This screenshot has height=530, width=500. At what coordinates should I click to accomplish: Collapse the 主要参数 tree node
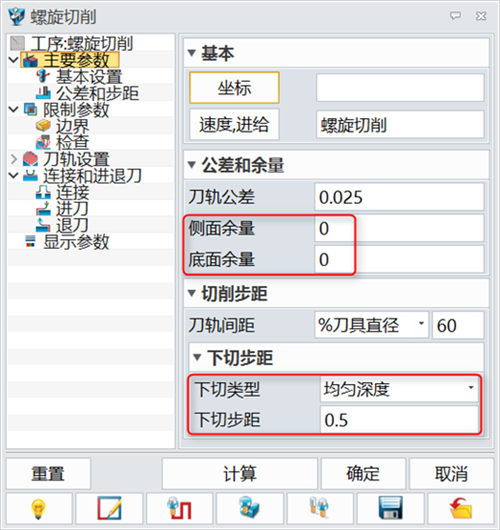pyautogui.click(x=14, y=60)
